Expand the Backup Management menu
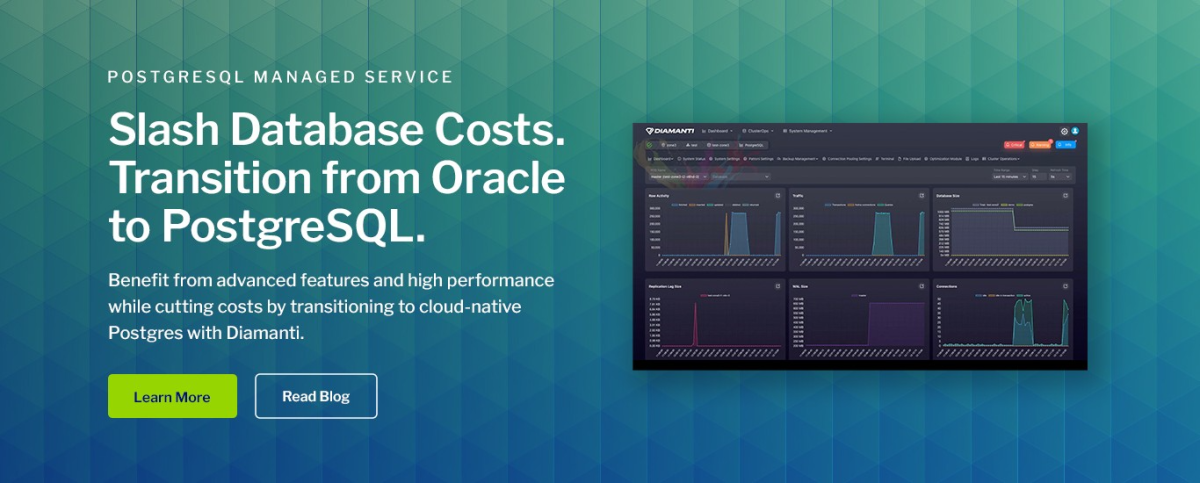Screen dimensions: 1200x483 [x=797, y=159]
